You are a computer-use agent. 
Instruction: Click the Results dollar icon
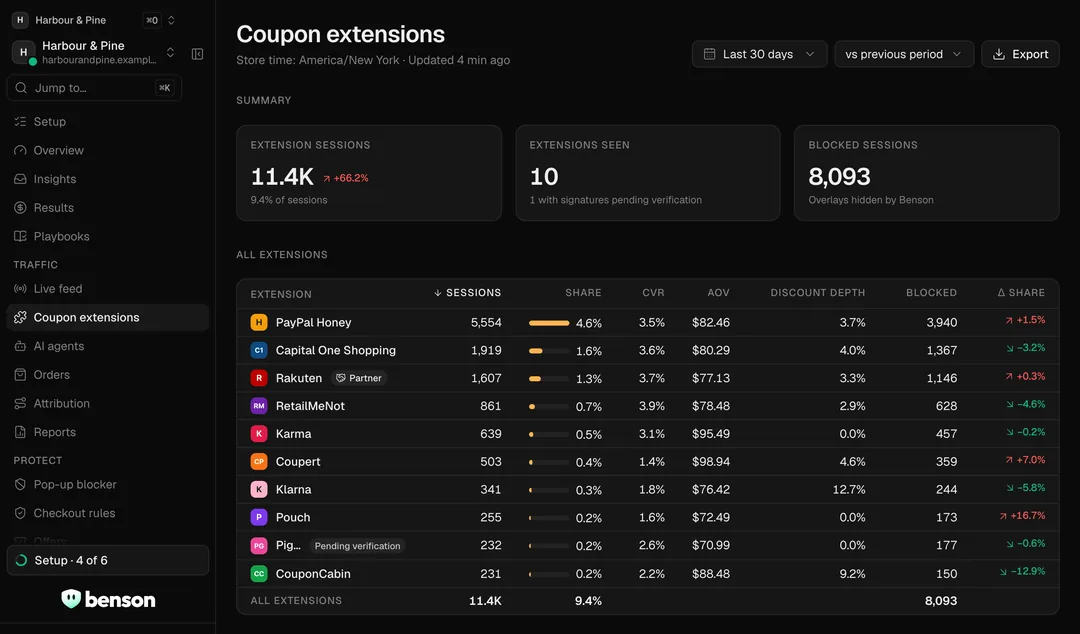tap(20, 207)
